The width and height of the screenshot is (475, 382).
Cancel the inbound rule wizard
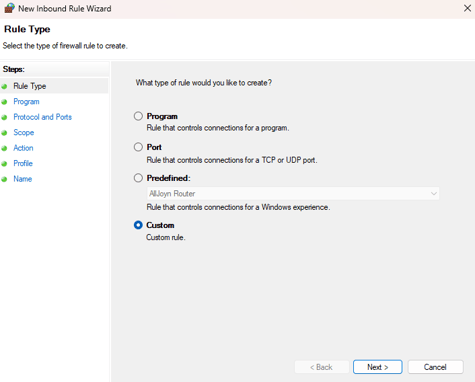435,367
